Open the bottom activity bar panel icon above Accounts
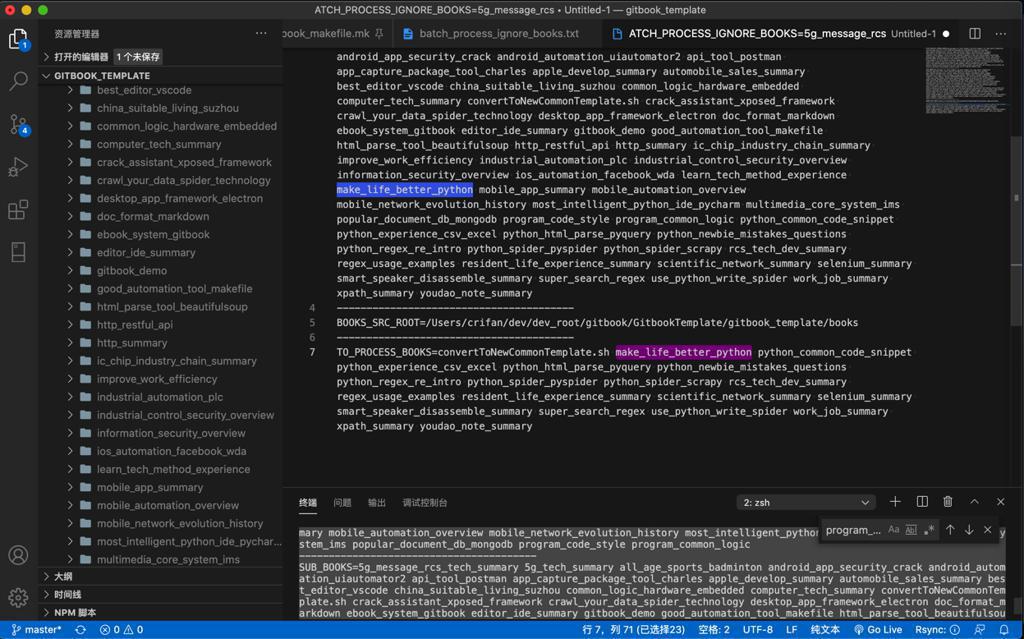The width and height of the screenshot is (1024, 639). pyautogui.click(x=18, y=252)
